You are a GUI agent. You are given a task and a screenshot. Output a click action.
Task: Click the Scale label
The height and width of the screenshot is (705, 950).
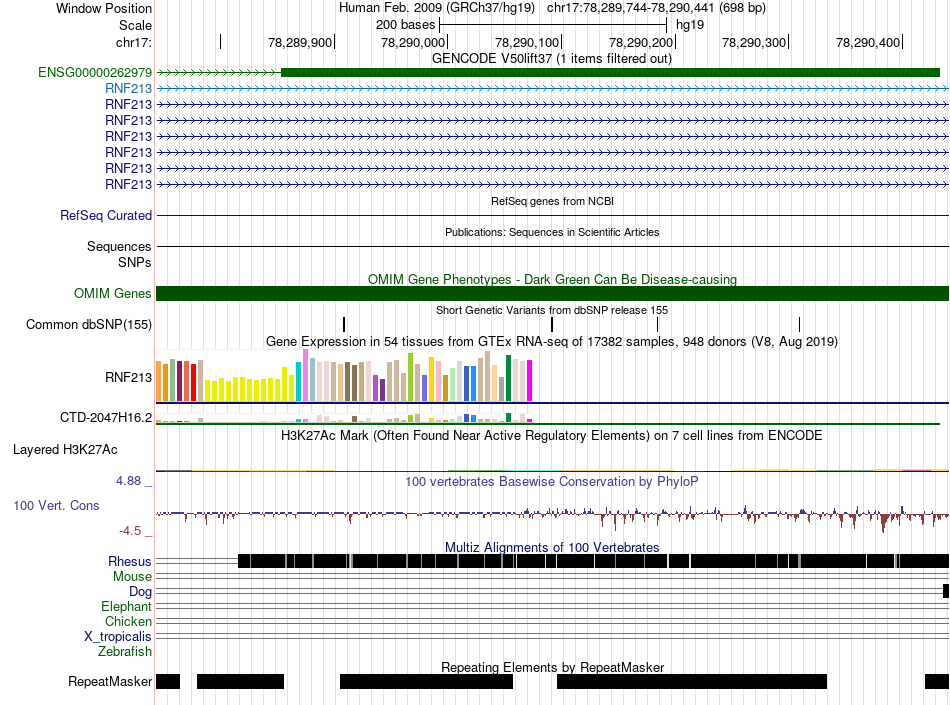(x=135, y=25)
